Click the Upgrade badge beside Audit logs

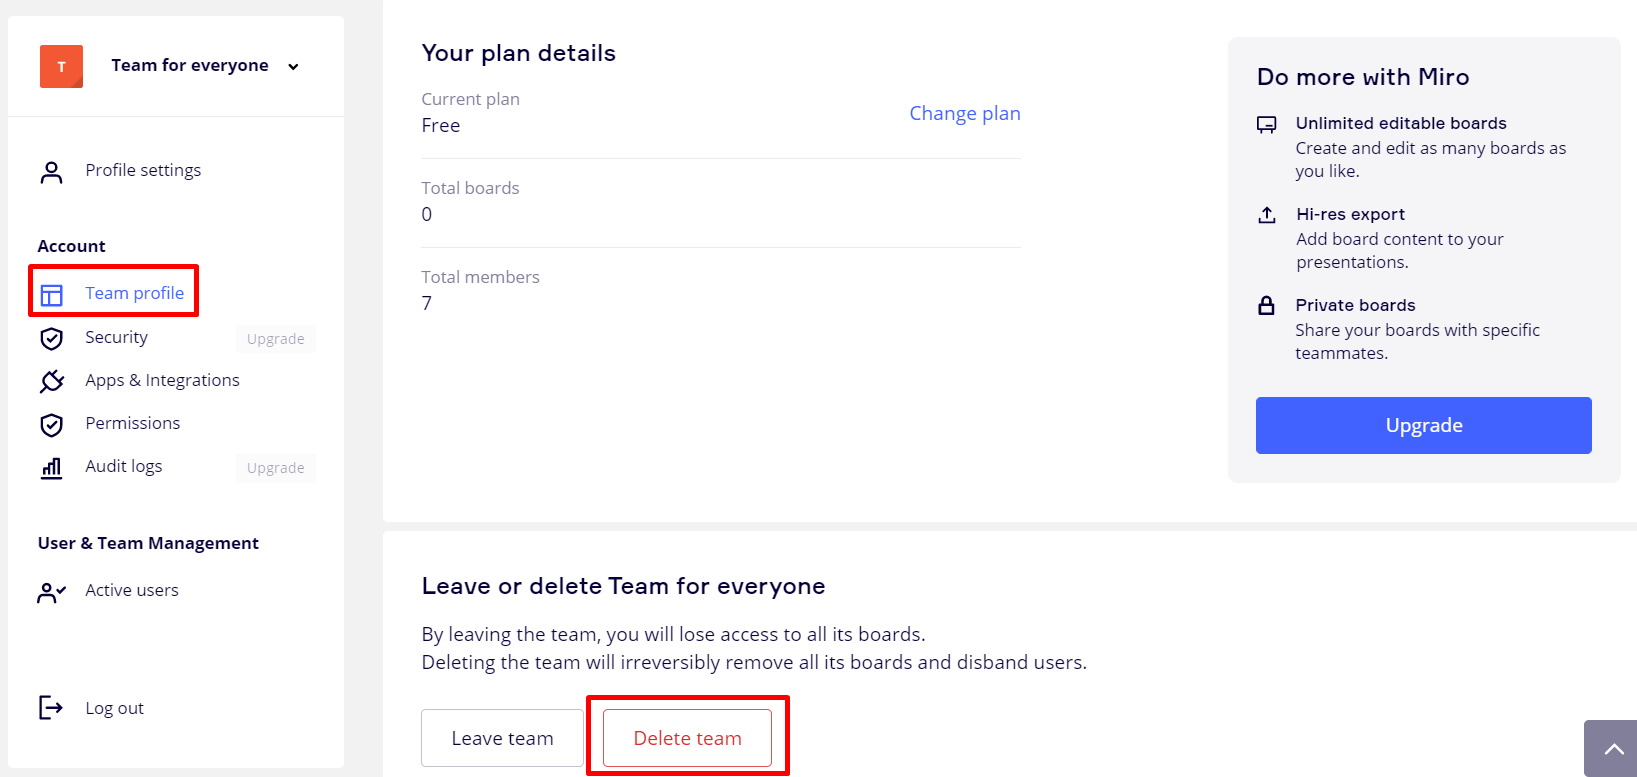[275, 468]
